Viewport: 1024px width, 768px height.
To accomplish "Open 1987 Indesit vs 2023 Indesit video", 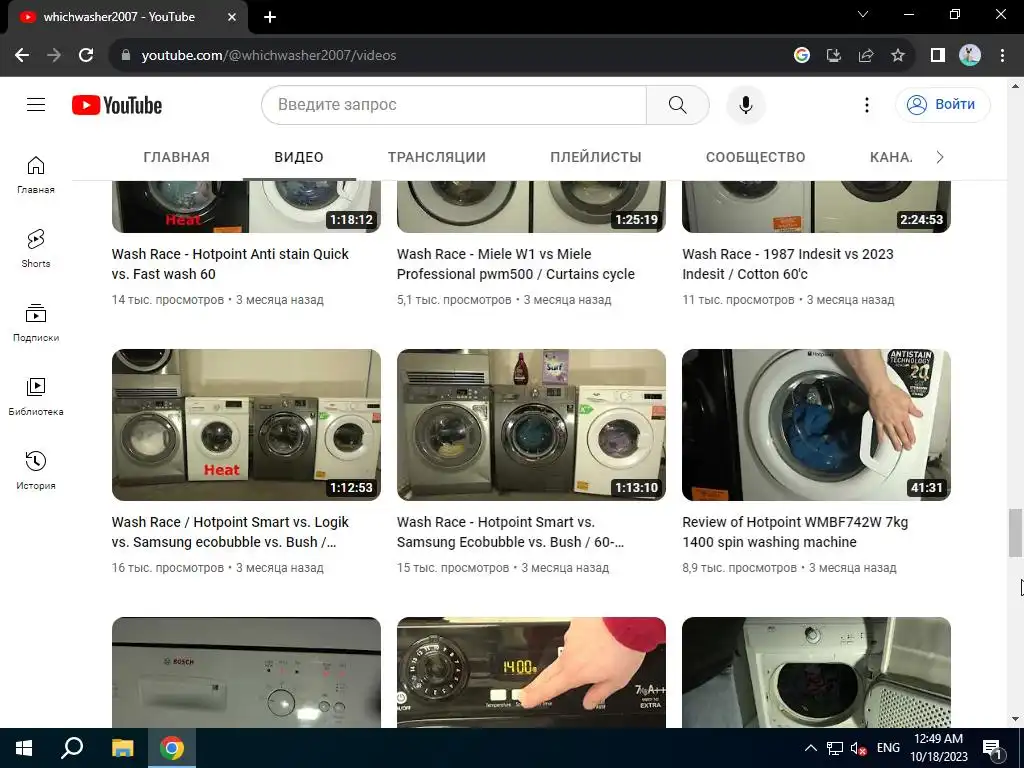I will (x=788, y=264).
